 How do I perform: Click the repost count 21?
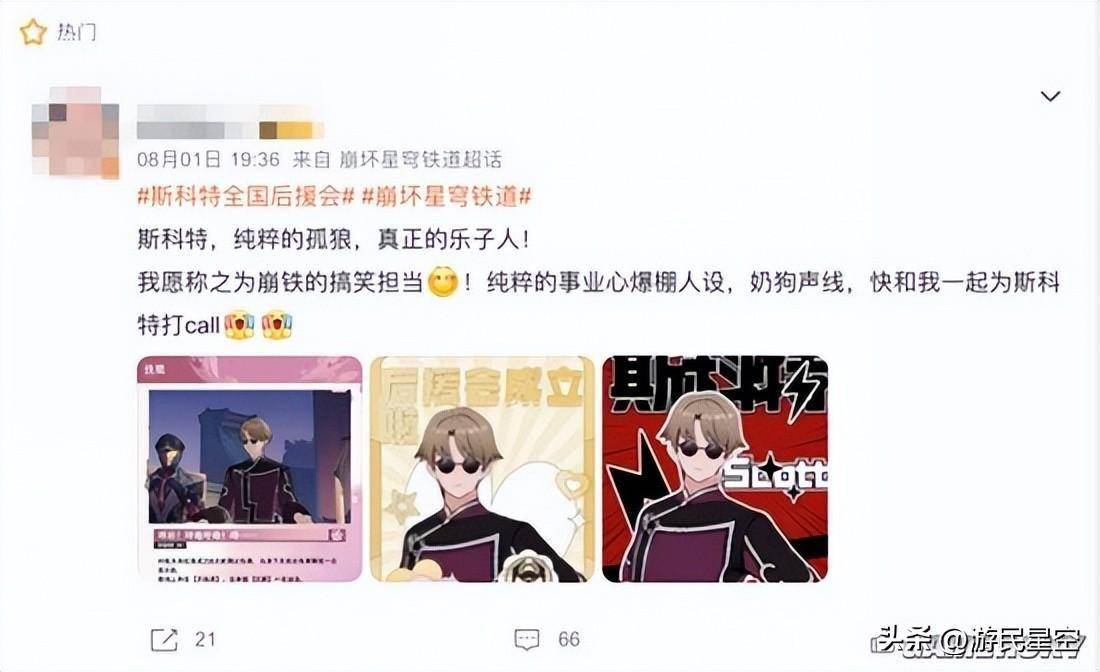click(x=205, y=639)
